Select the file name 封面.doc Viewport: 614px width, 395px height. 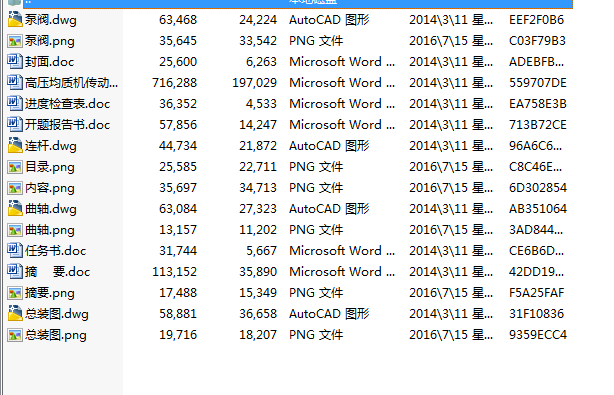49,62
